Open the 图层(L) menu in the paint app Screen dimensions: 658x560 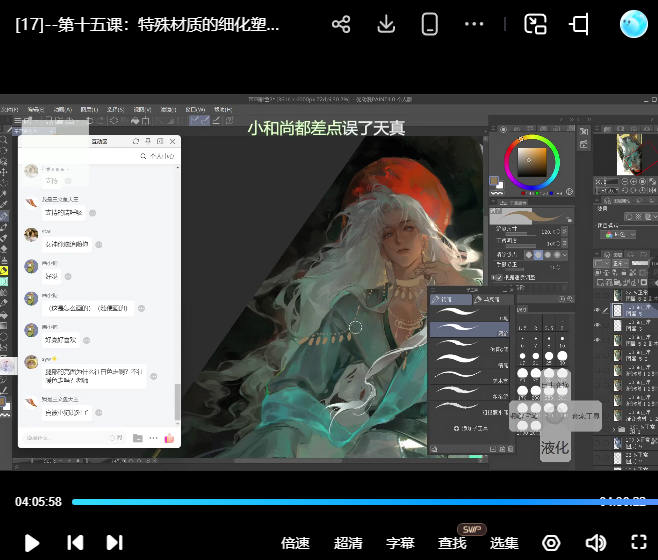pyautogui.click(x=89, y=109)
